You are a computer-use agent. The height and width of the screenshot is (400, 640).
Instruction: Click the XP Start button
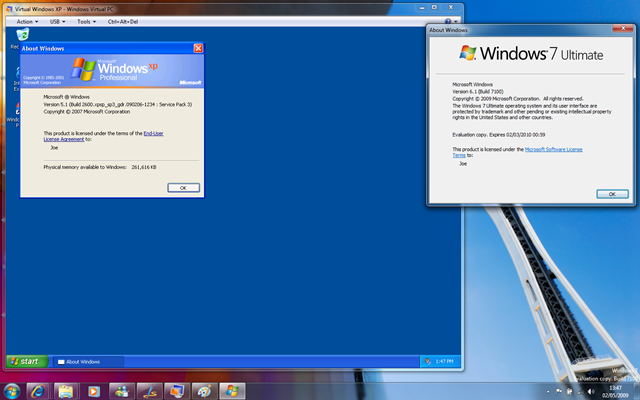[x=27, y=361]
